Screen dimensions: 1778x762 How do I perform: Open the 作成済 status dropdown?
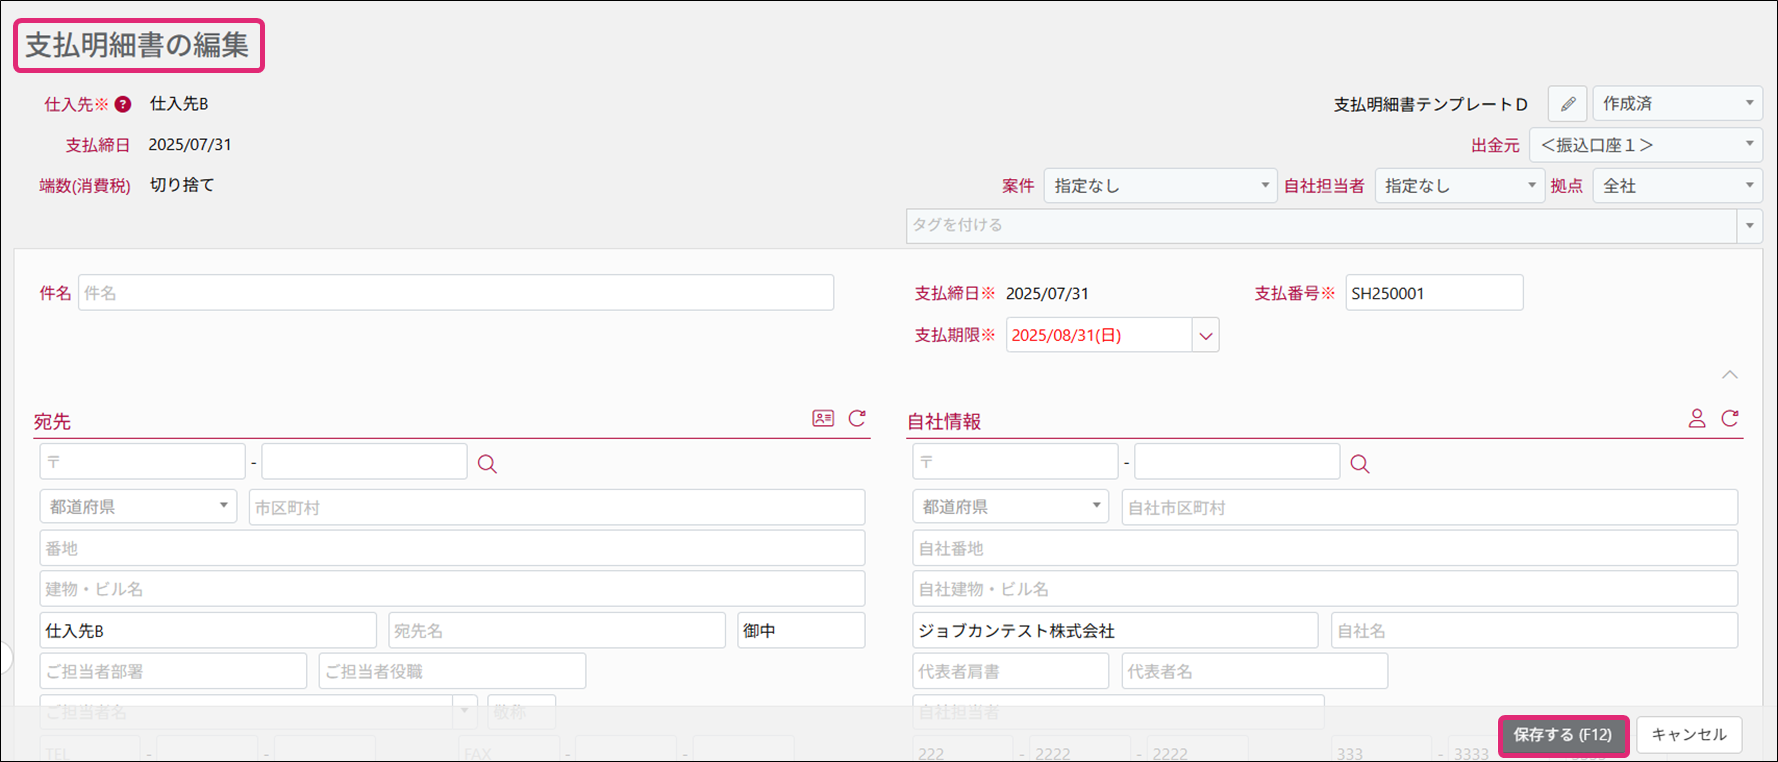(1676, 104)
